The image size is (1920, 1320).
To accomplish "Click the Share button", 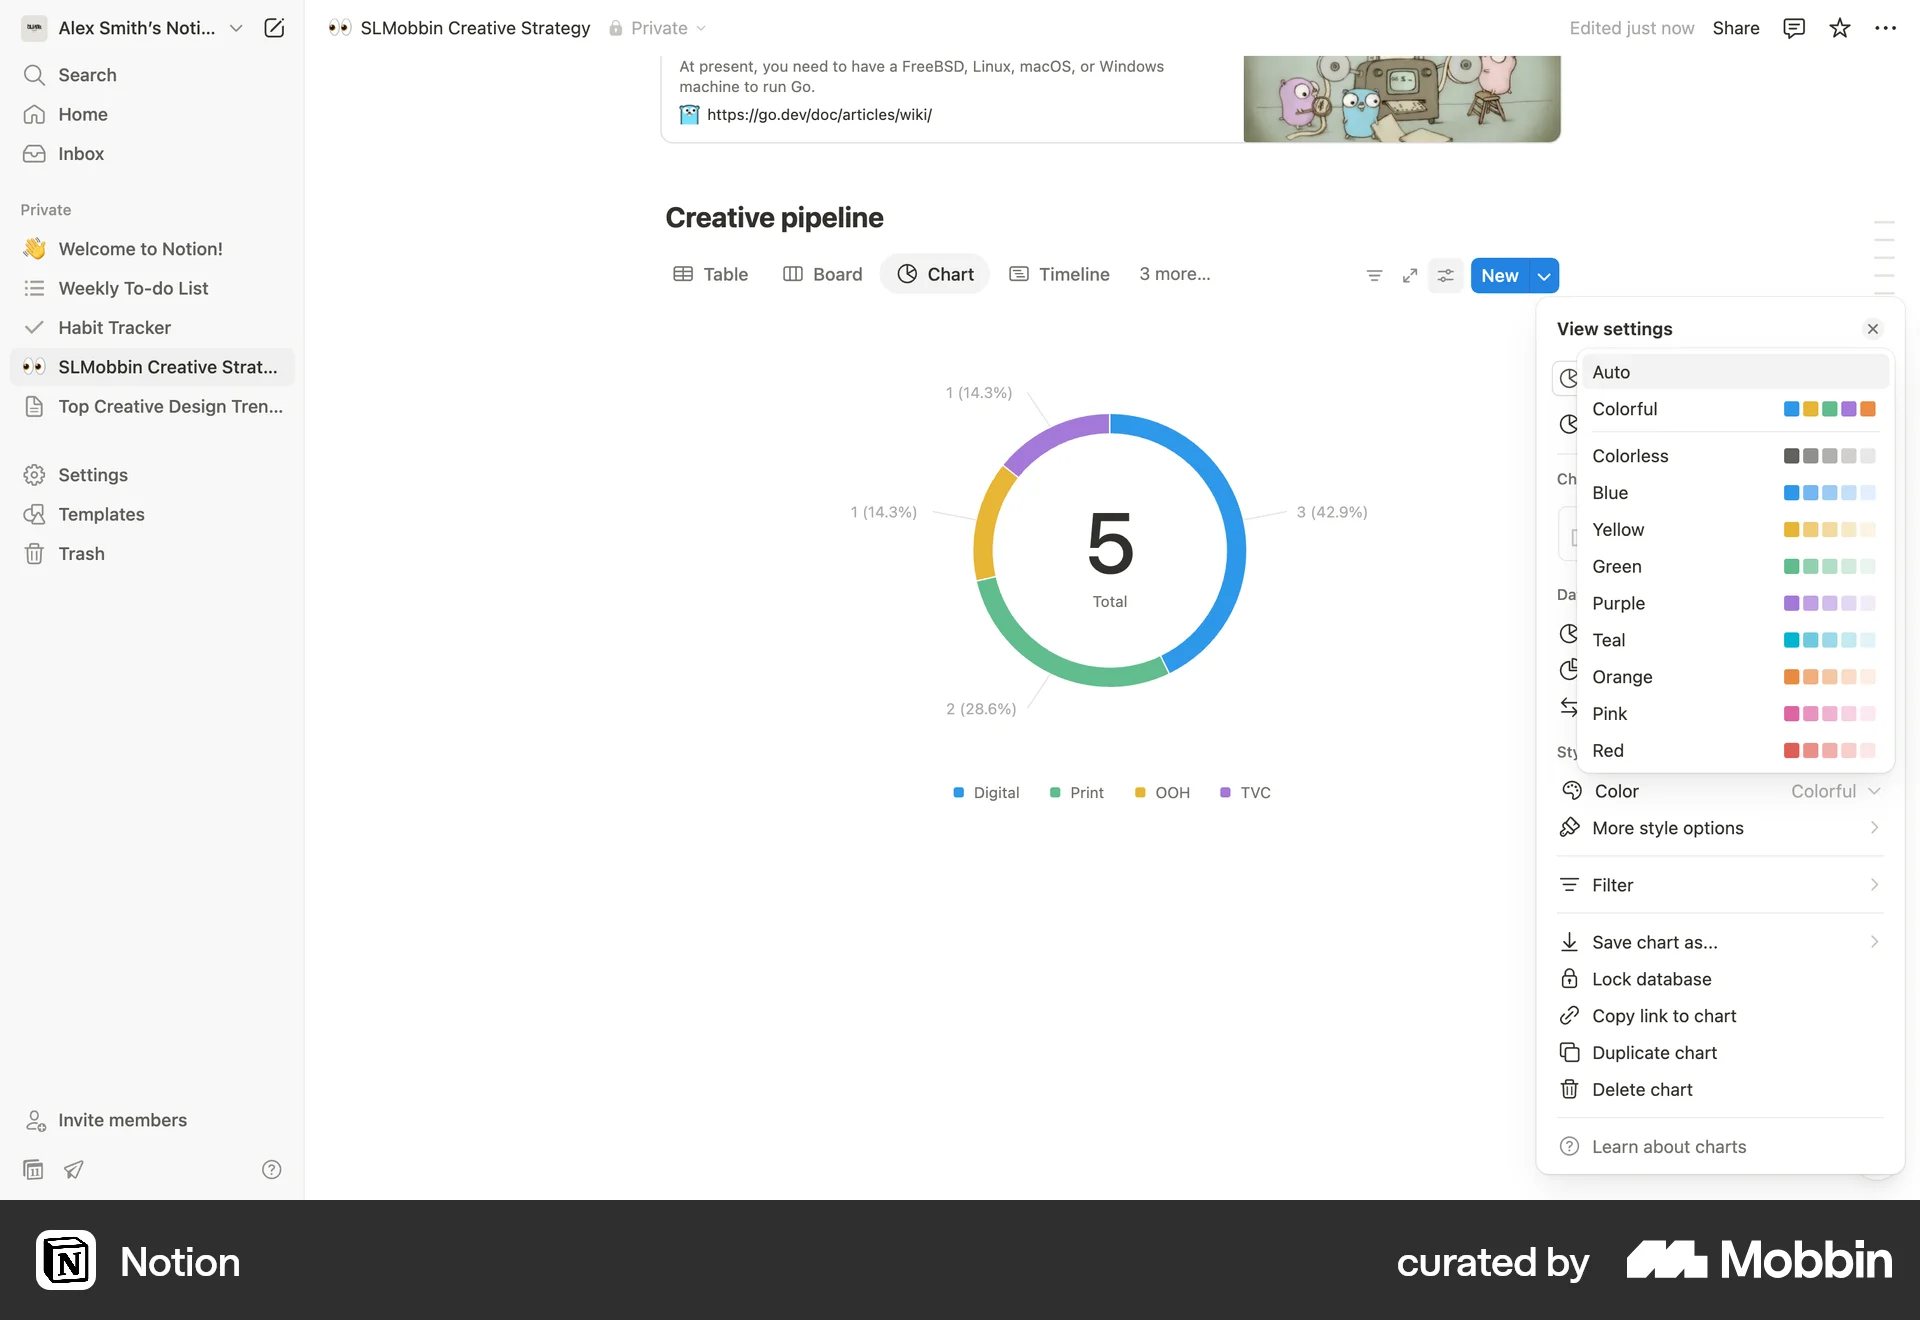I will (1735, 28).
